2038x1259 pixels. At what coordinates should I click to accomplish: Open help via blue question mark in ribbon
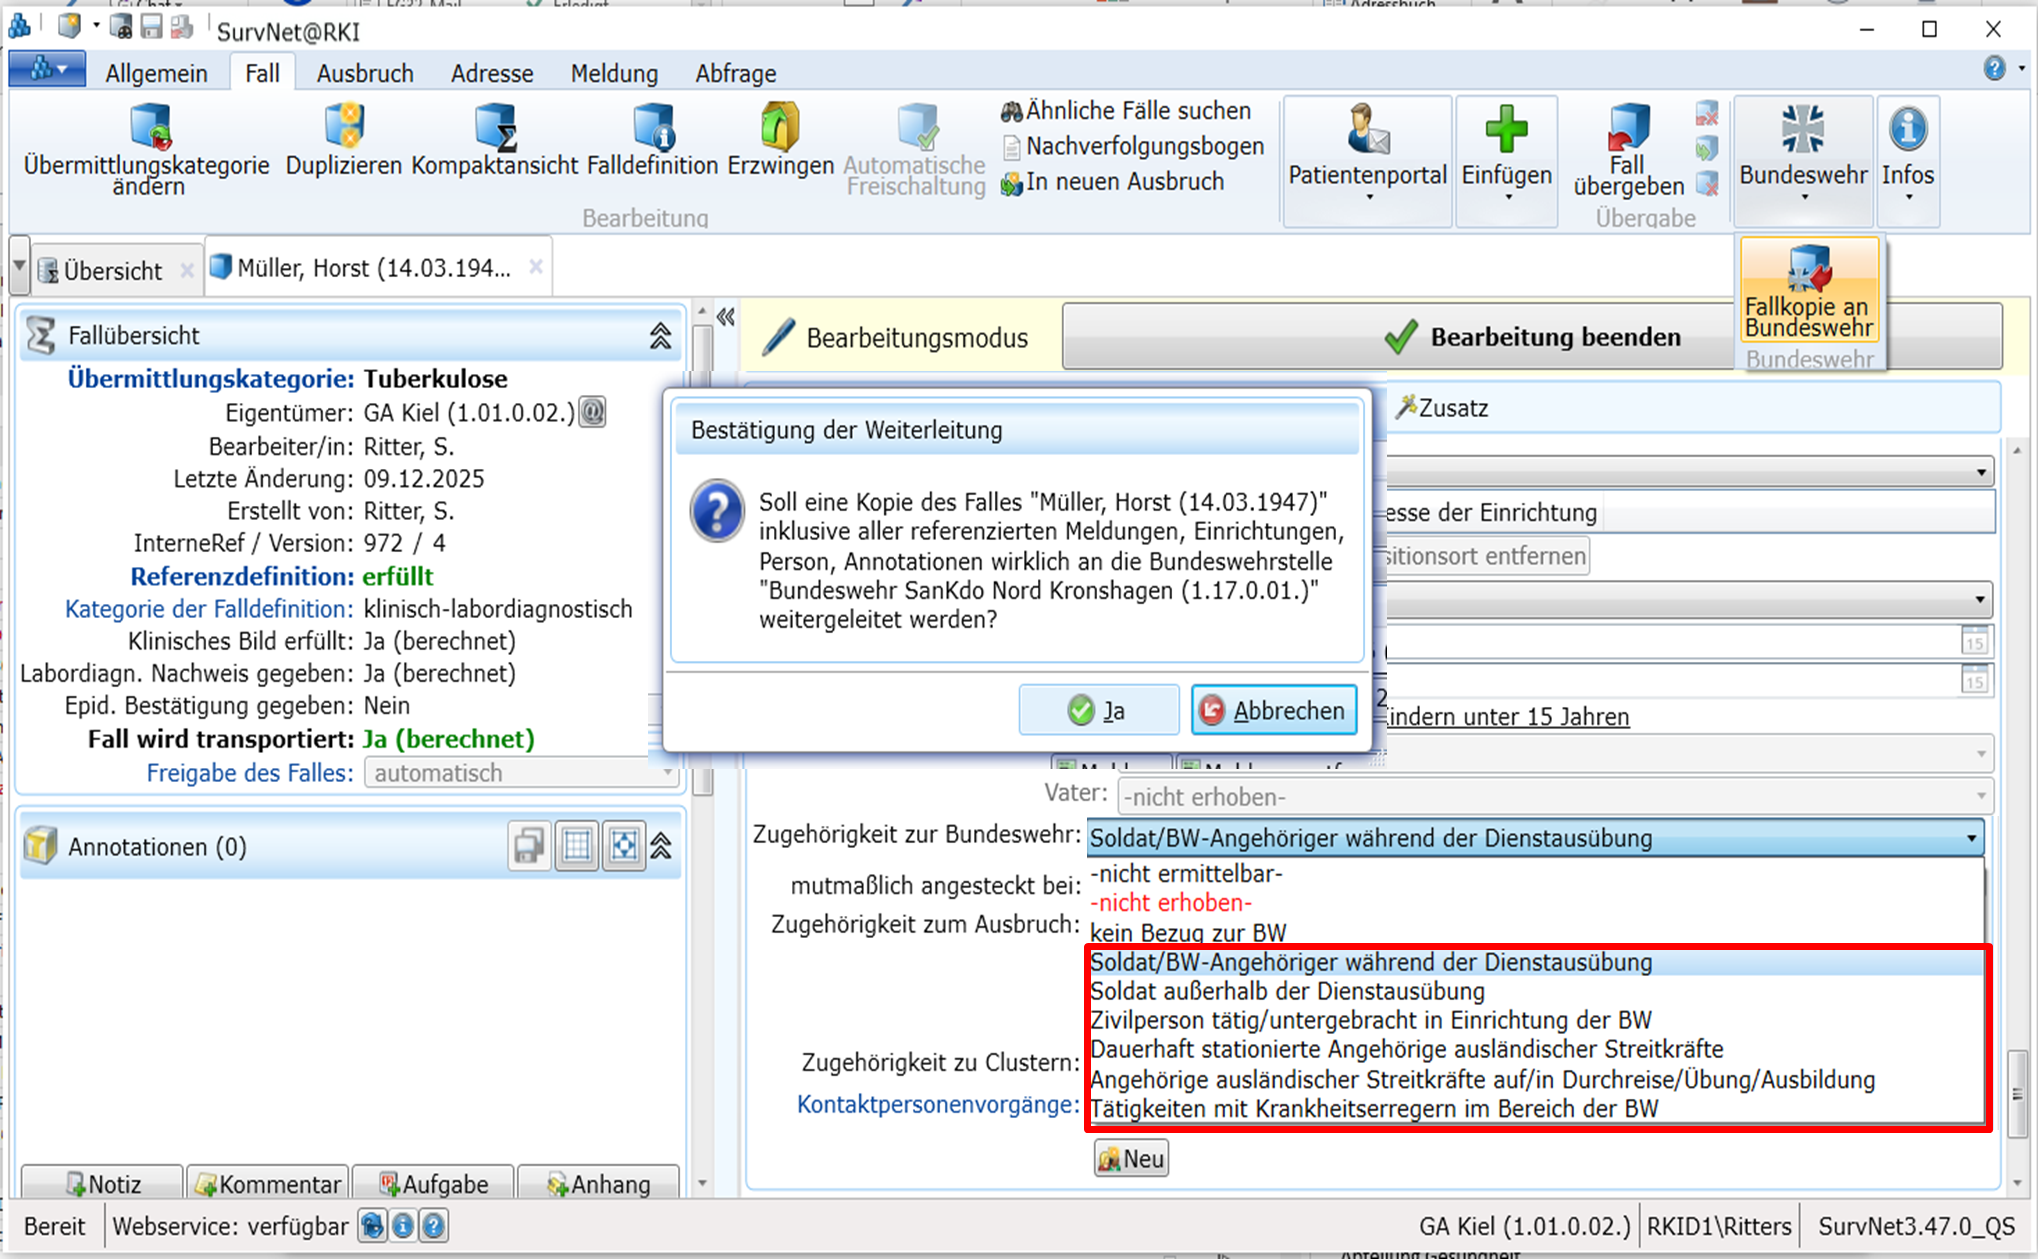click(x=1994, y=68)
